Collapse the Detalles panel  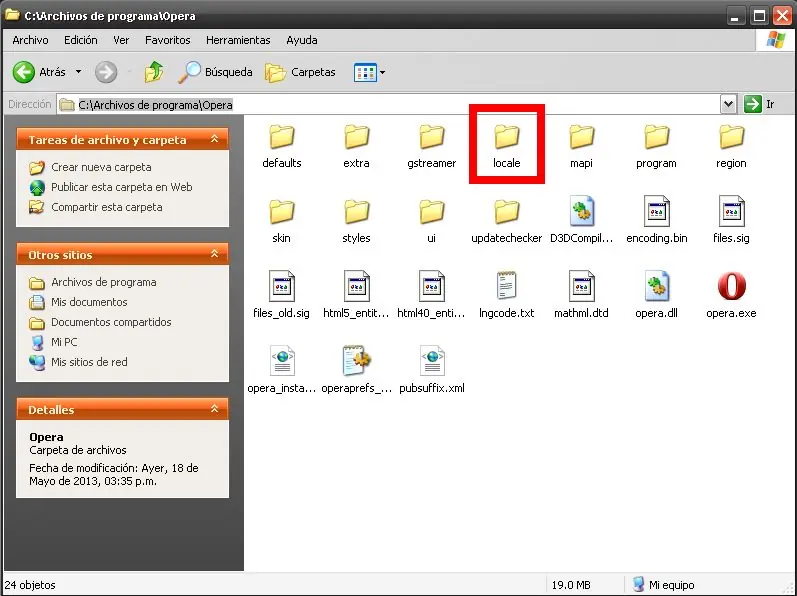(x=214, y=409)
